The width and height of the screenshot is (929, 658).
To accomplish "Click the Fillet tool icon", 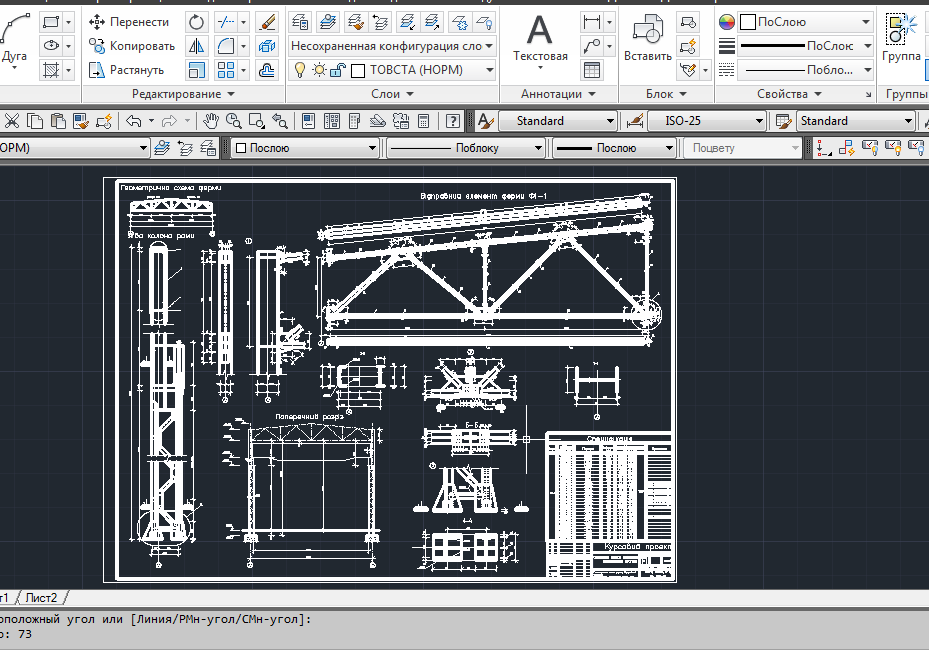I will (226, 46).
